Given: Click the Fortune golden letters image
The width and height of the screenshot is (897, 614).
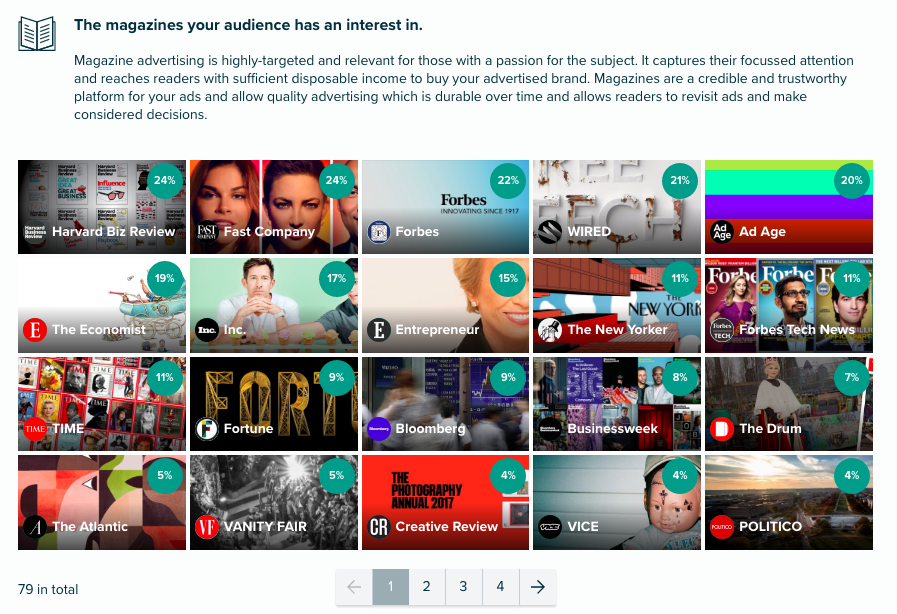Looking at the screenshot, I should click(273, 404).
